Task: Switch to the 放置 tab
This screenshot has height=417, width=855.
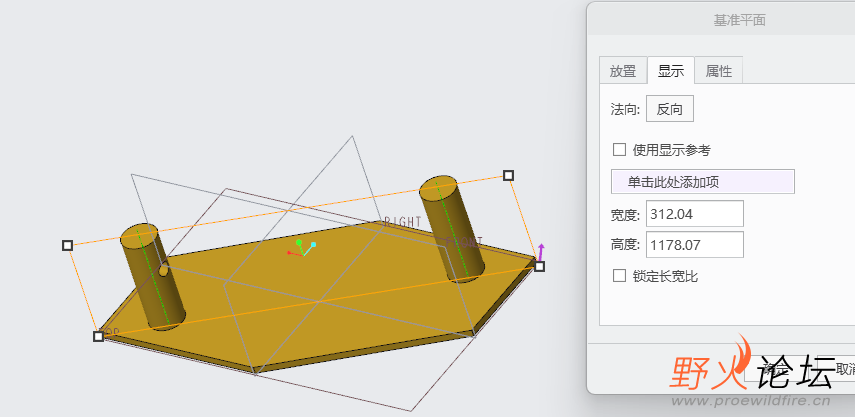Action: tap(623, 71)
